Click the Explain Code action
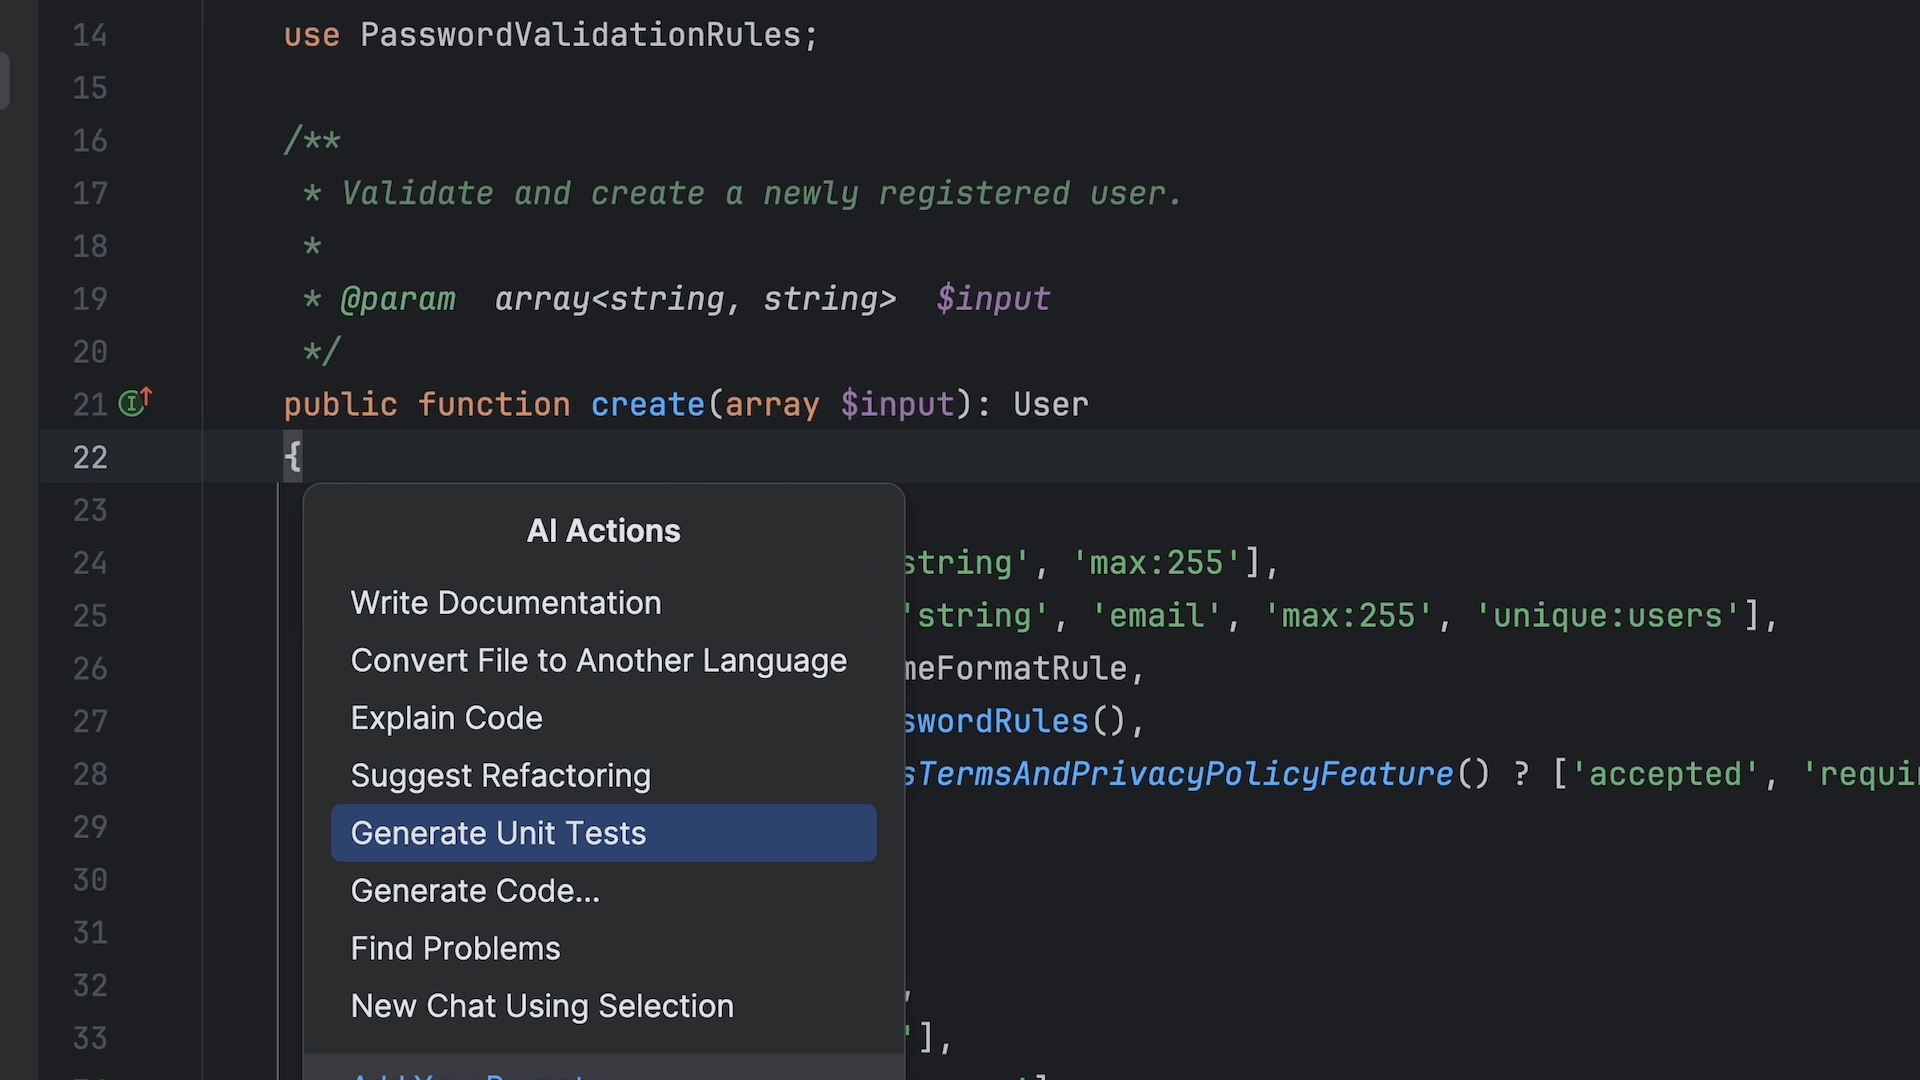This screenshot has height=1080, width=1920. 446,718
